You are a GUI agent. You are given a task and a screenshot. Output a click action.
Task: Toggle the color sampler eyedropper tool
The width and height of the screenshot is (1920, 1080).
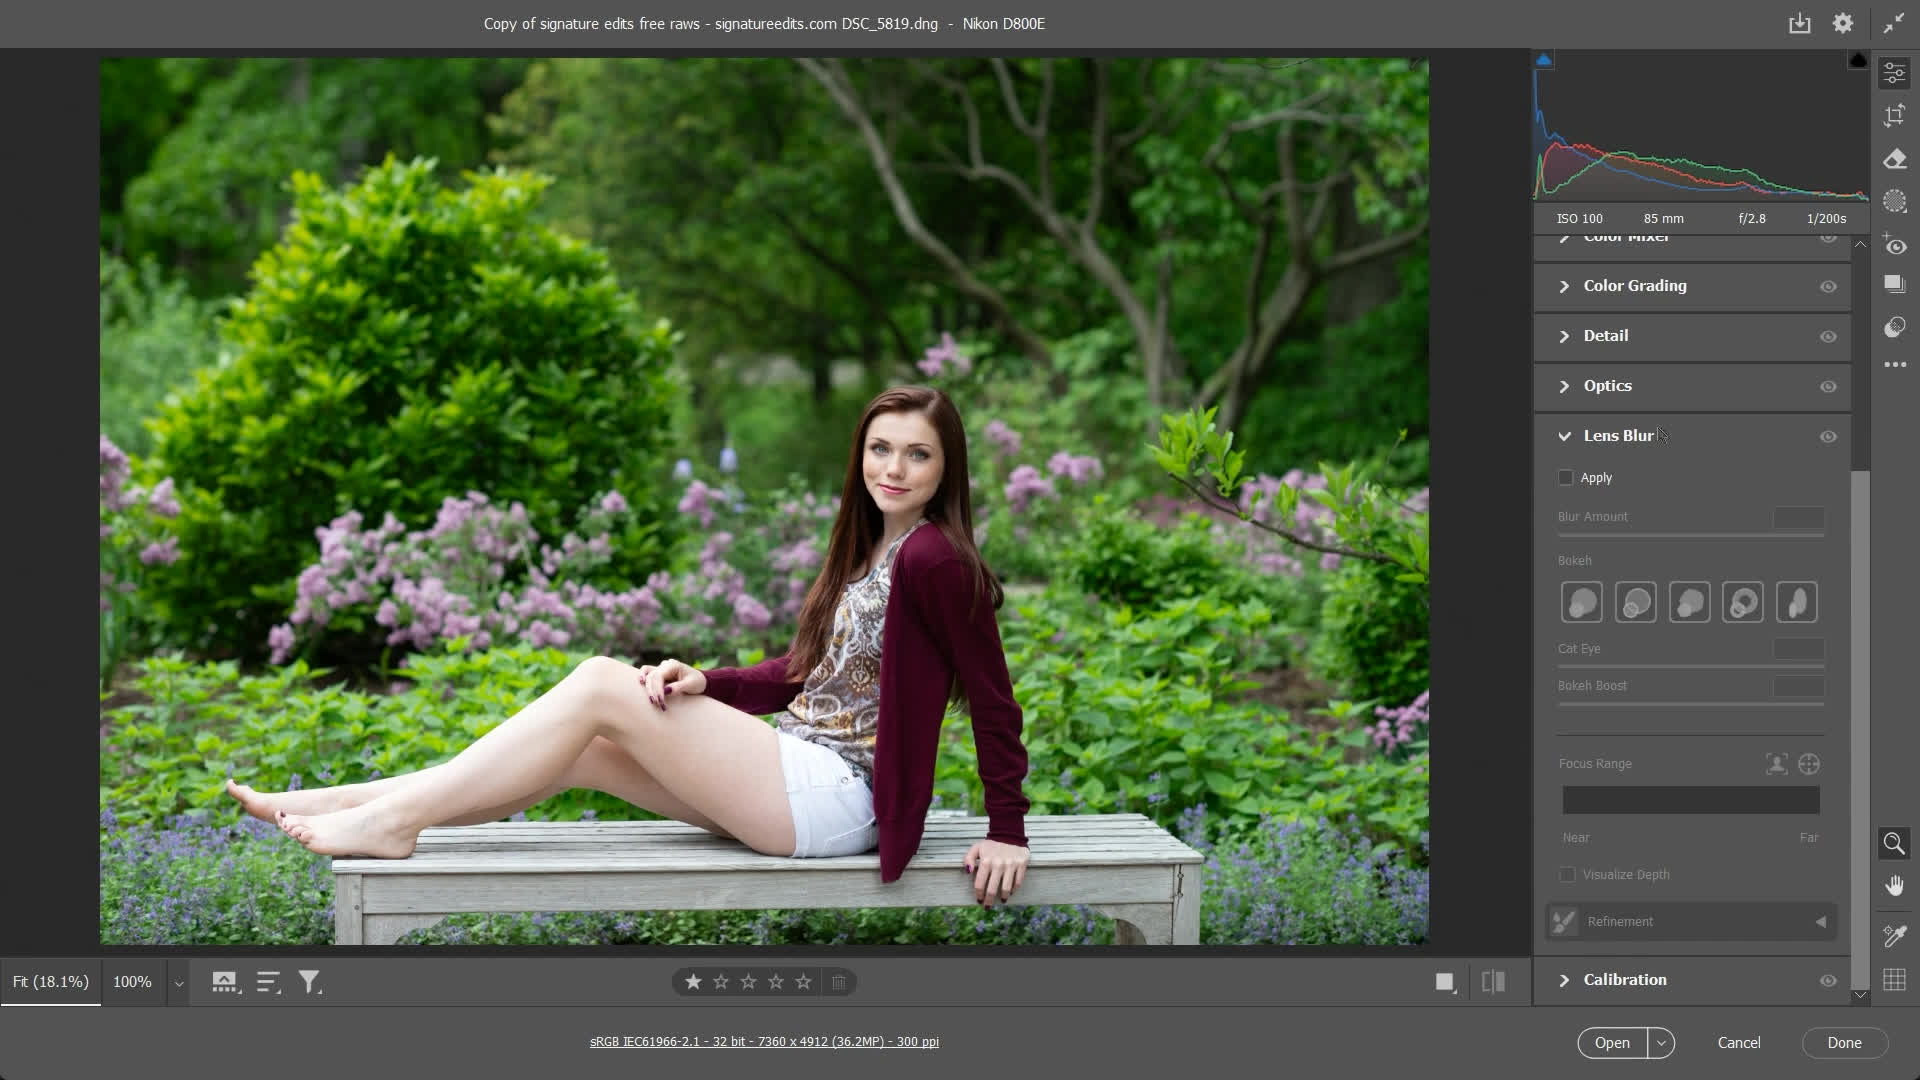(x=1894, y=936)
